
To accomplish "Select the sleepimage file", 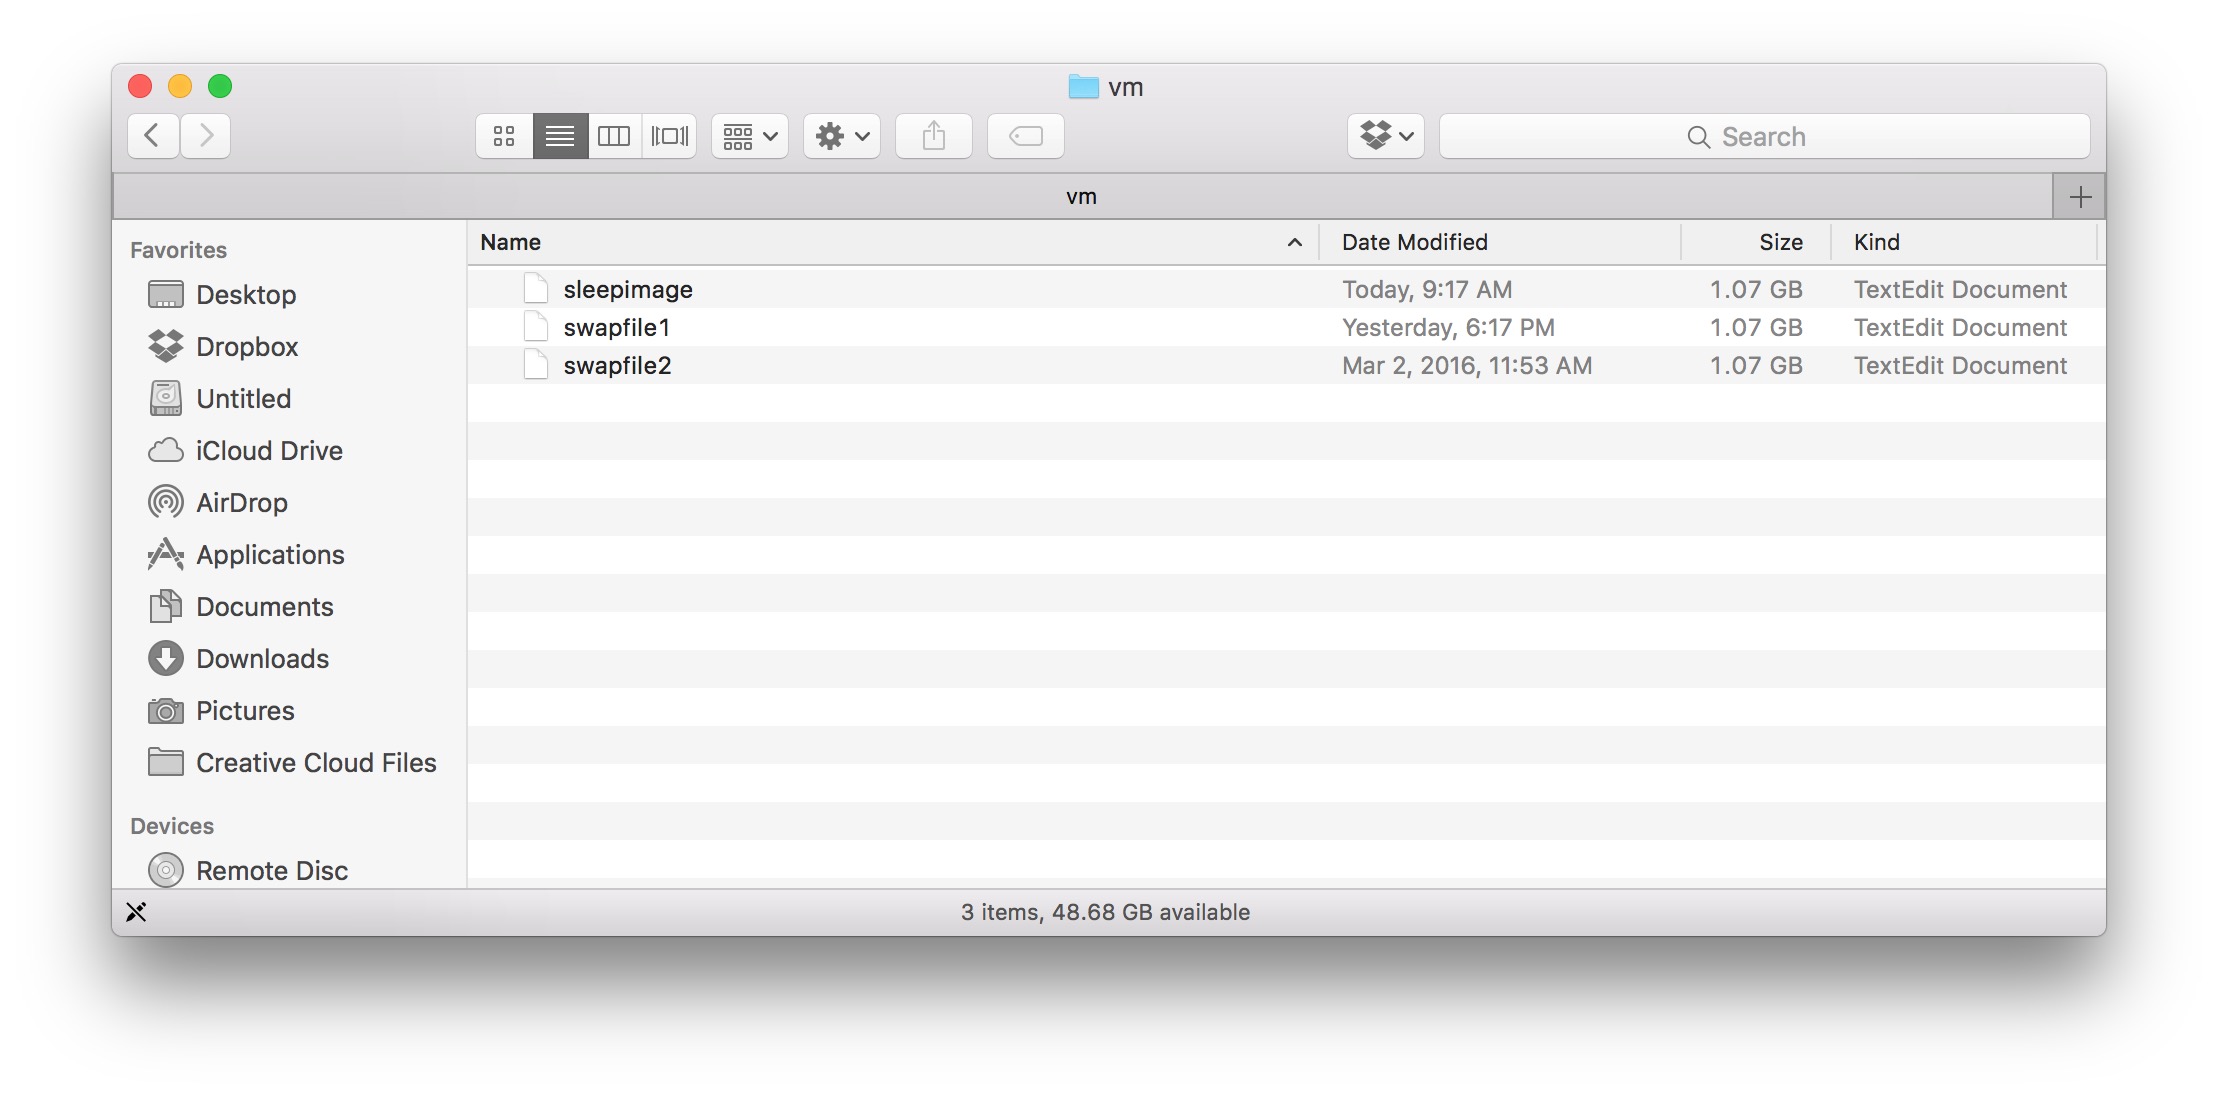I will pyautogui.click(x=1286, y=289).
